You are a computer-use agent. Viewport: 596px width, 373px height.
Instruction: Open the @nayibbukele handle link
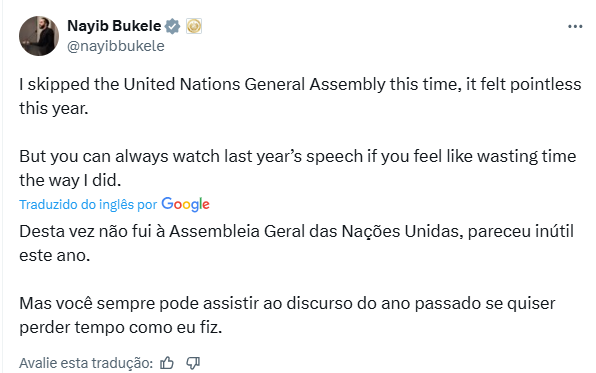(116, 46)
